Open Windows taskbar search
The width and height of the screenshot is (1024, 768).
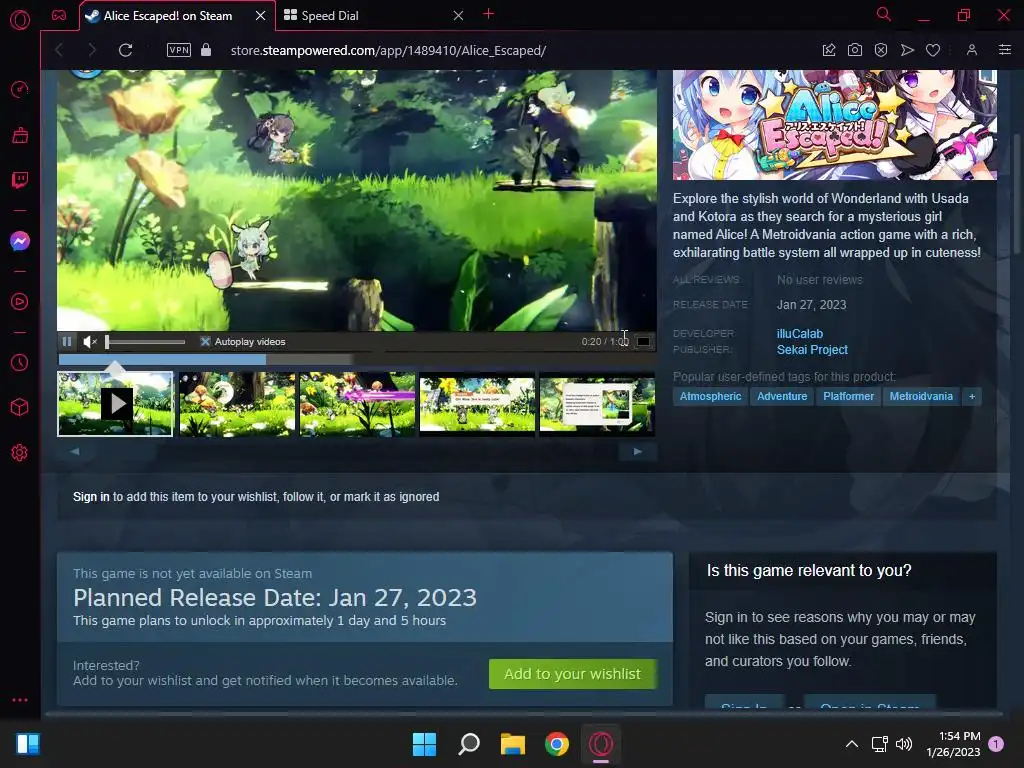[469, 744]
